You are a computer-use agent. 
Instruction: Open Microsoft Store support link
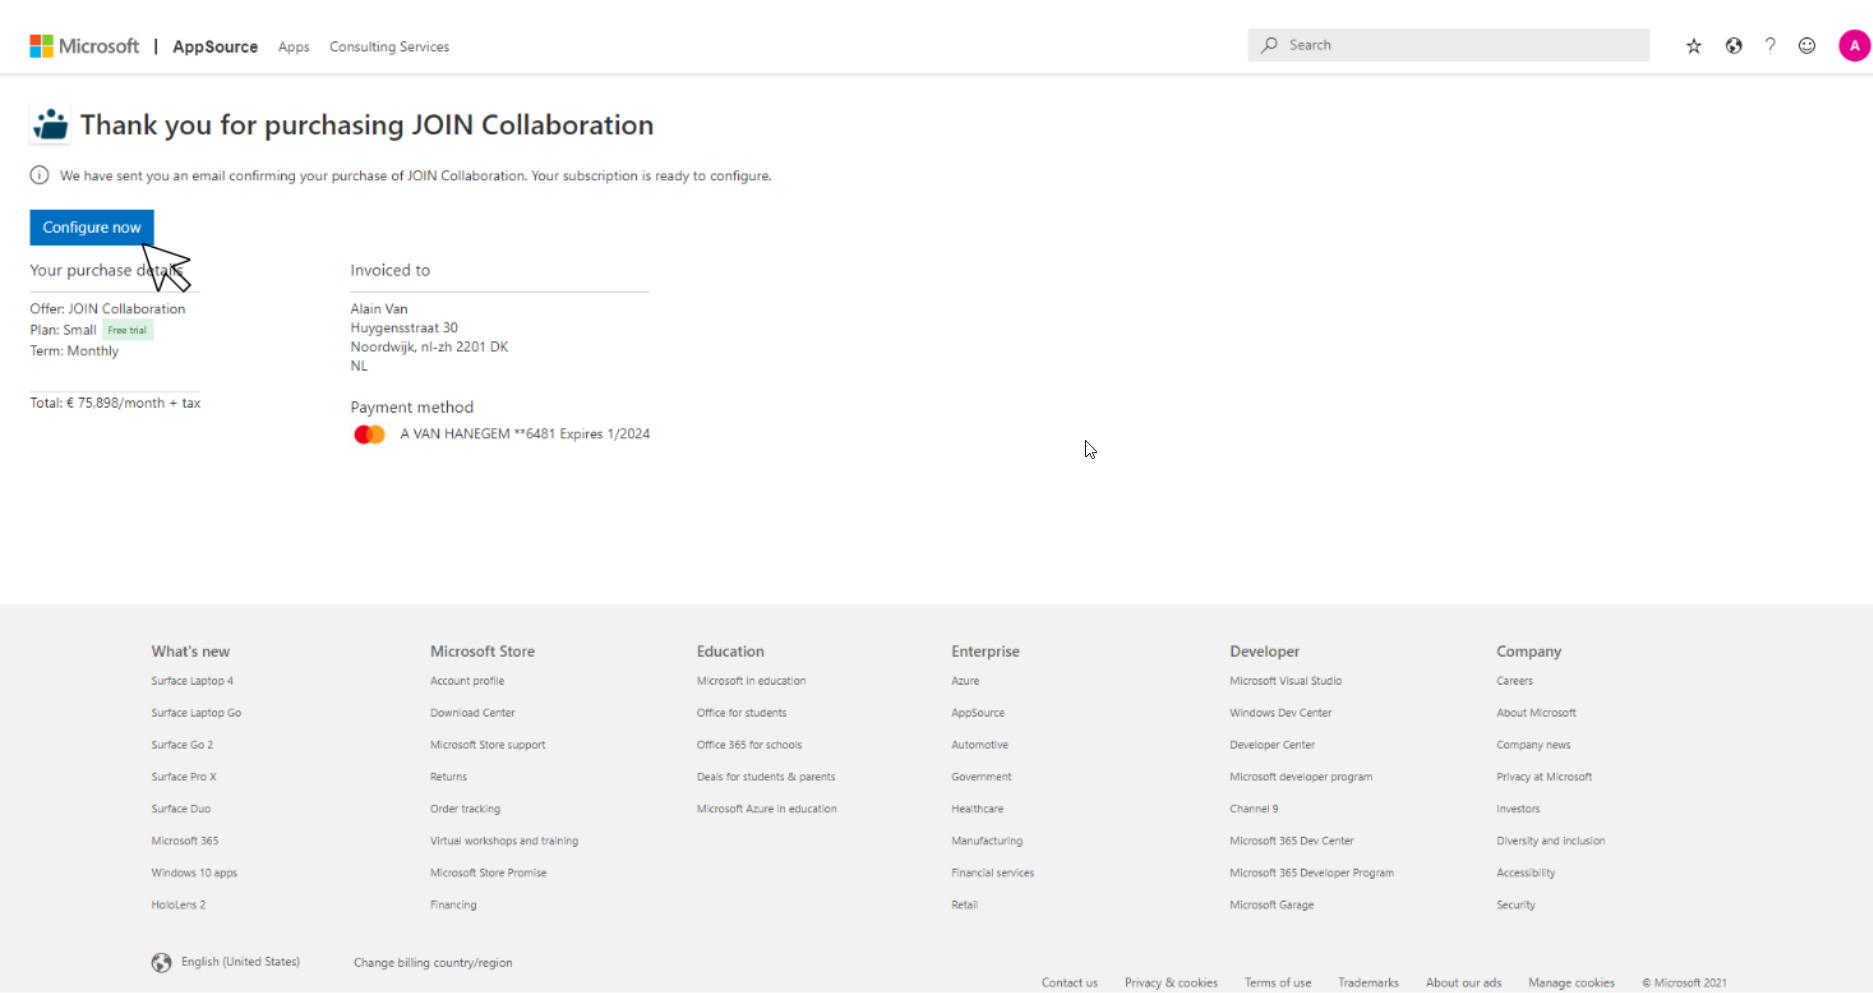point(488,745)
